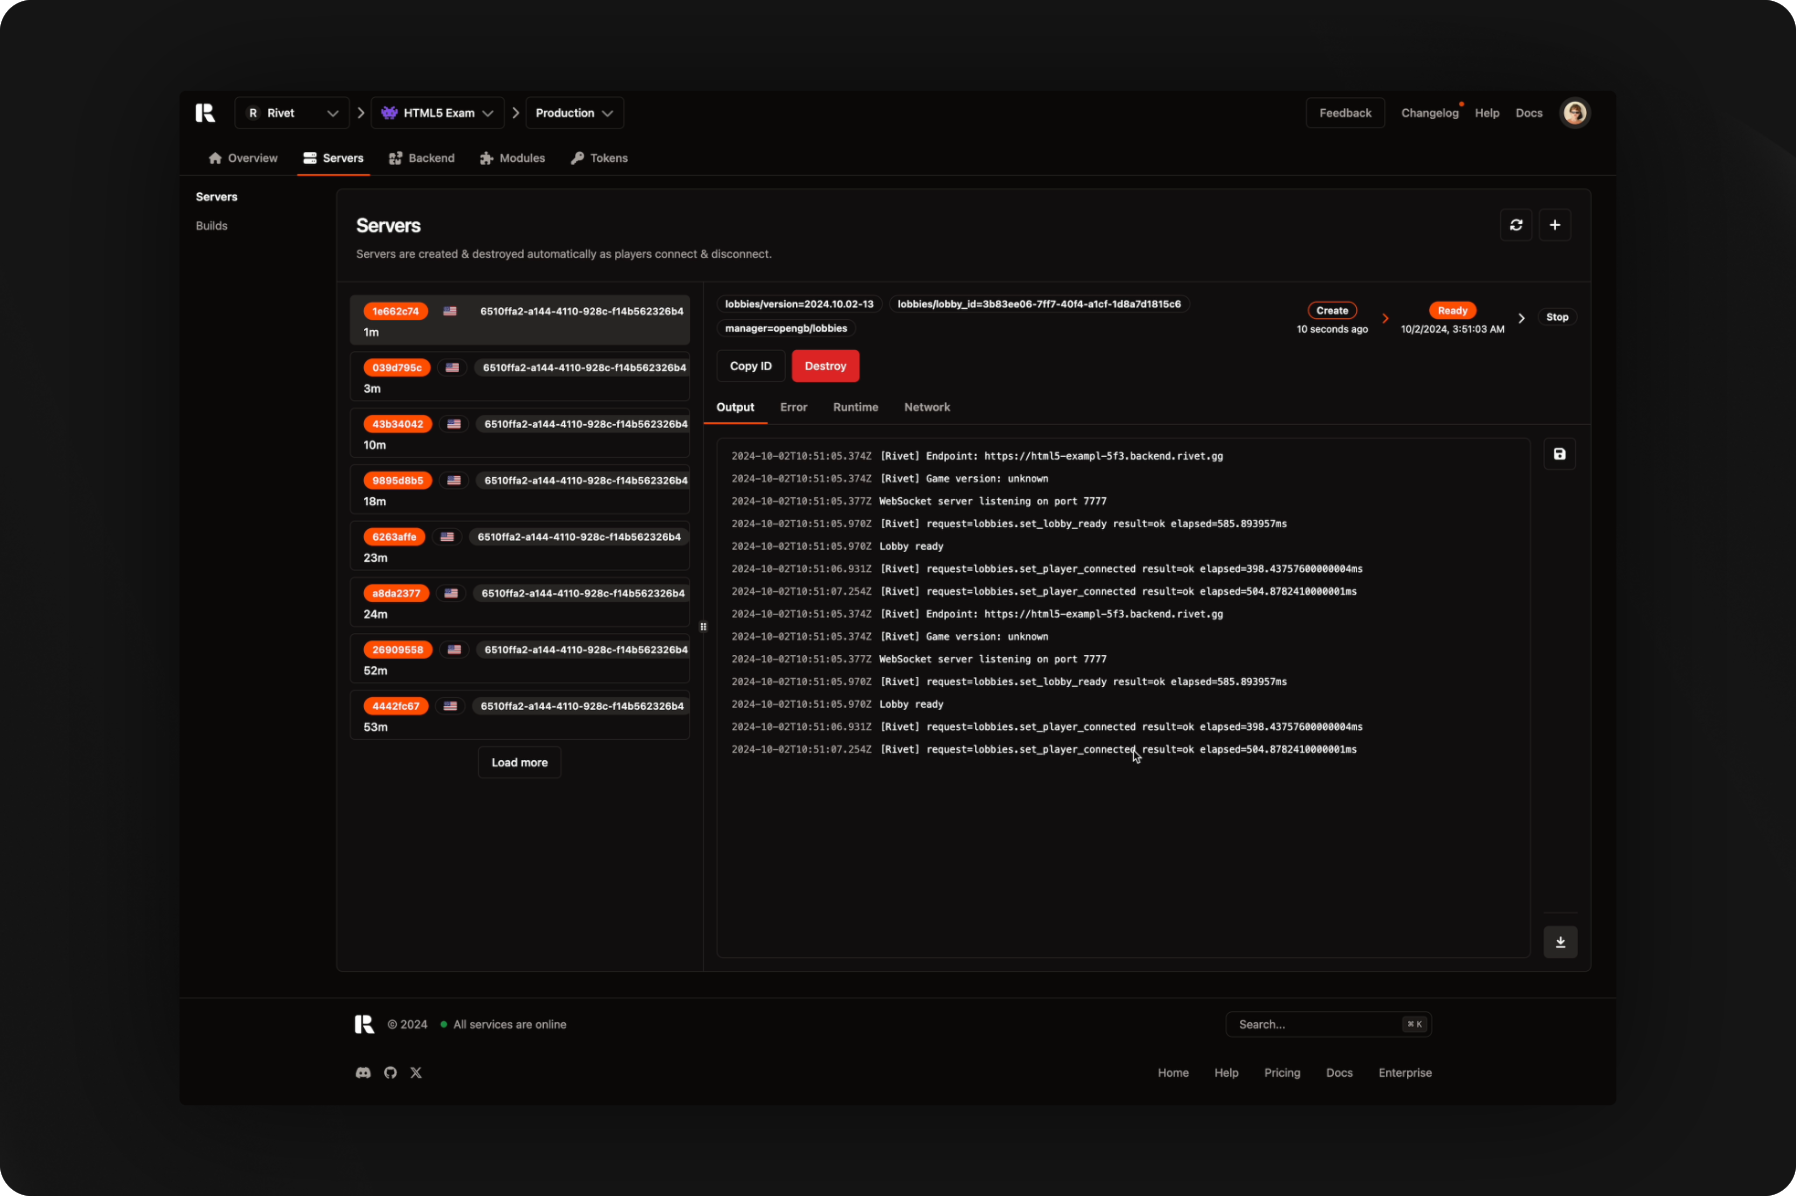Click the download logs icon
The height and width of the screenshot is (1196, 1796).
tap(1560, 942)
